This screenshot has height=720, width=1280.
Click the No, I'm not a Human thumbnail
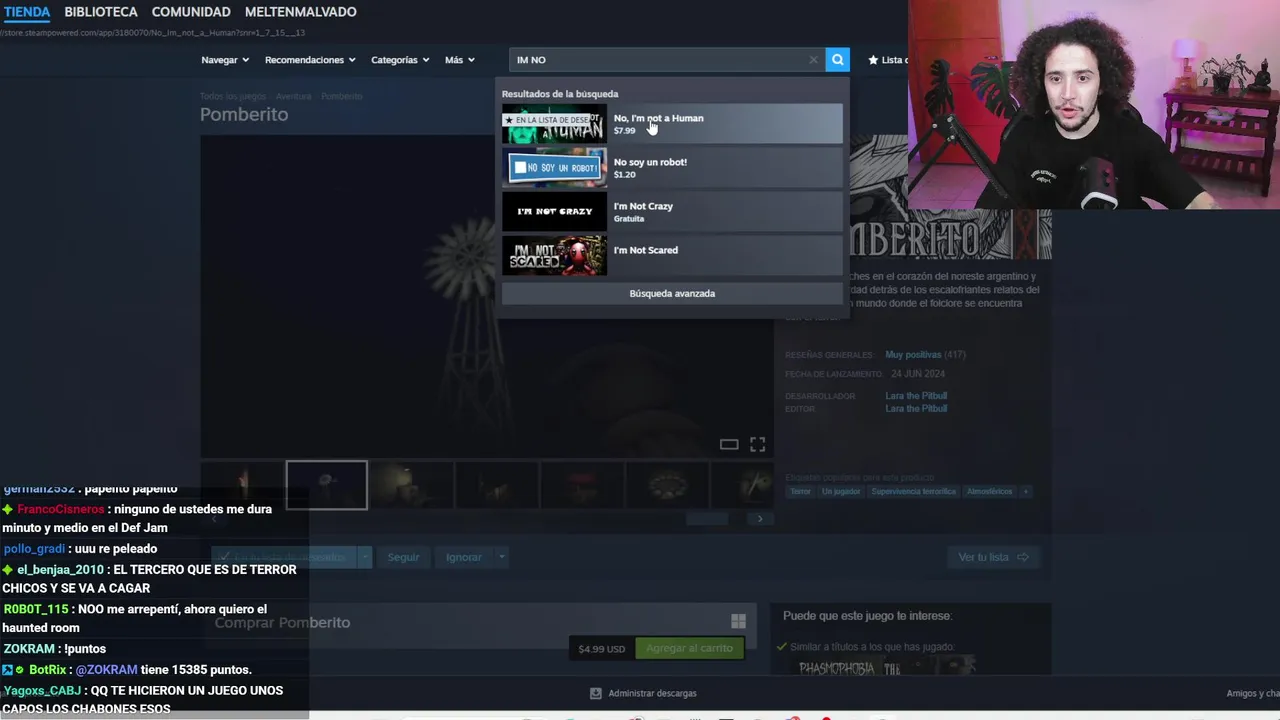pos(554,124)
